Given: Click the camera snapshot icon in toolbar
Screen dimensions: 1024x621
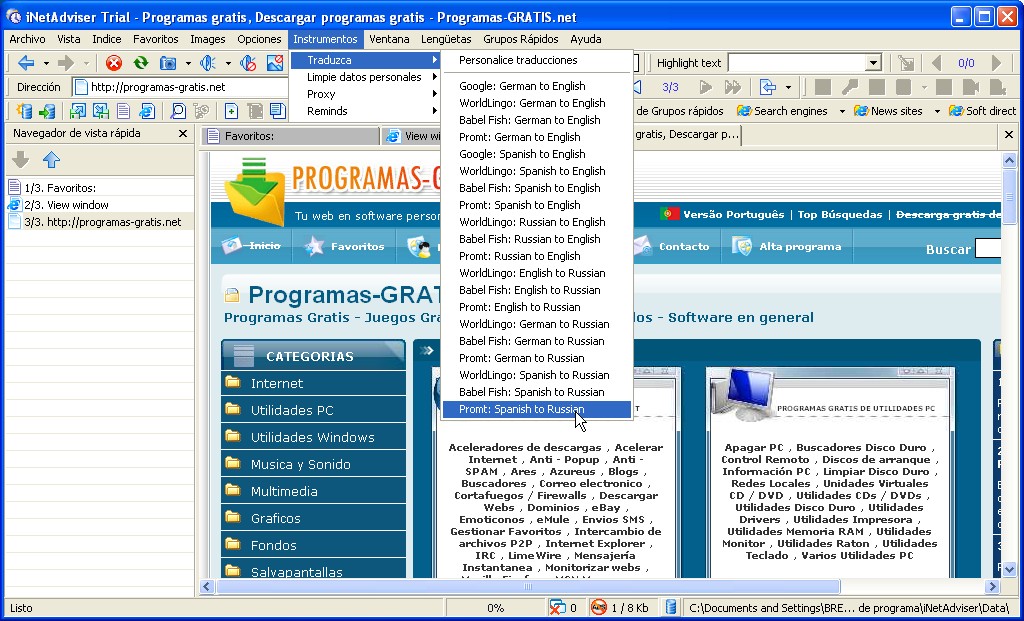Looking at the screenshot, I should point(168,63).
